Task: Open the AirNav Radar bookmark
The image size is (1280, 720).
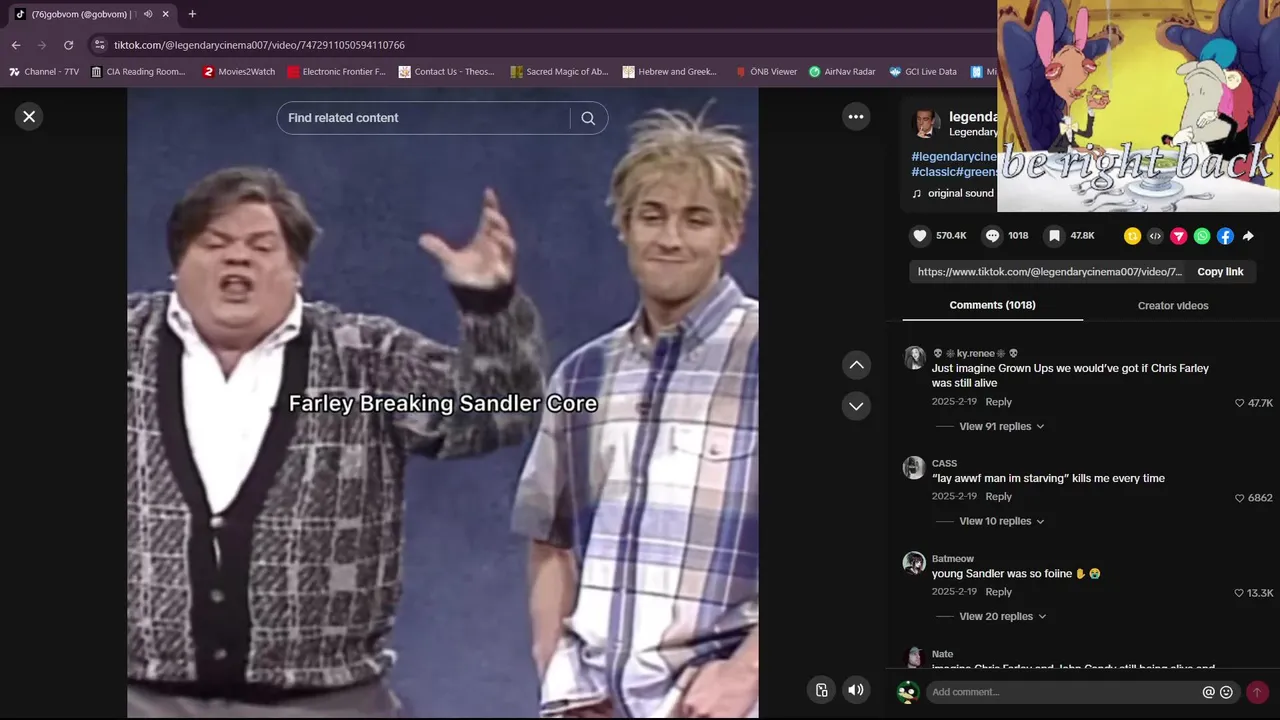Action: pos(842,72)
